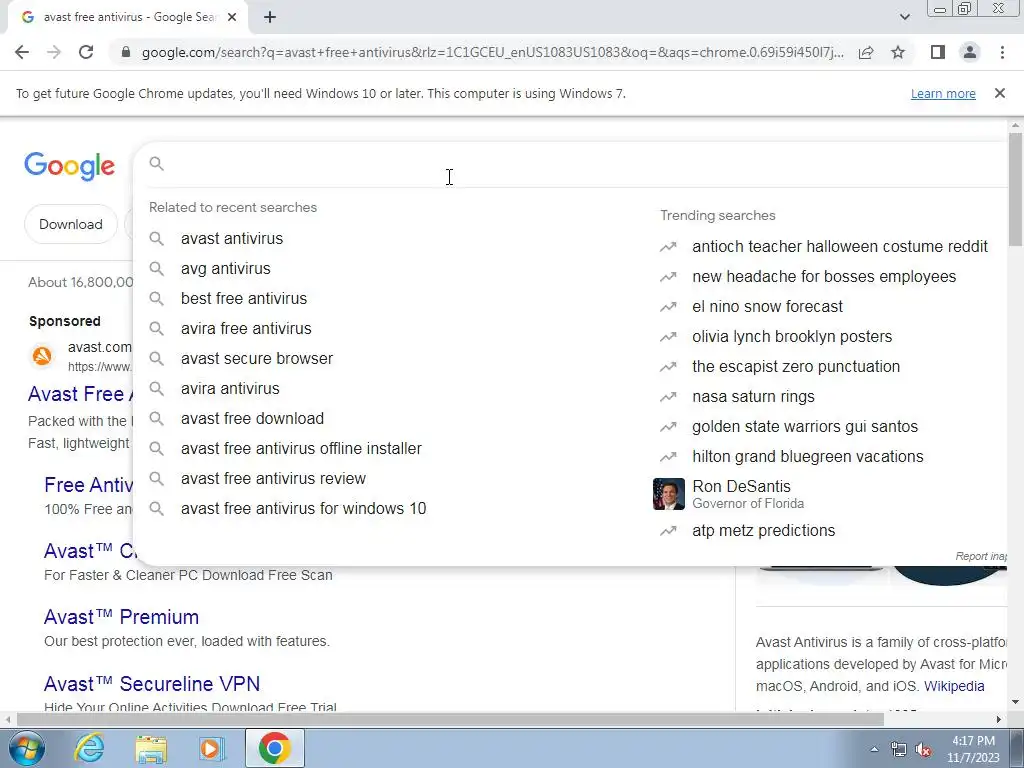Screen dimensions: 1024x768
Task: Click the Chrome icon on taskbar
Action: click(x=274, y=748)
